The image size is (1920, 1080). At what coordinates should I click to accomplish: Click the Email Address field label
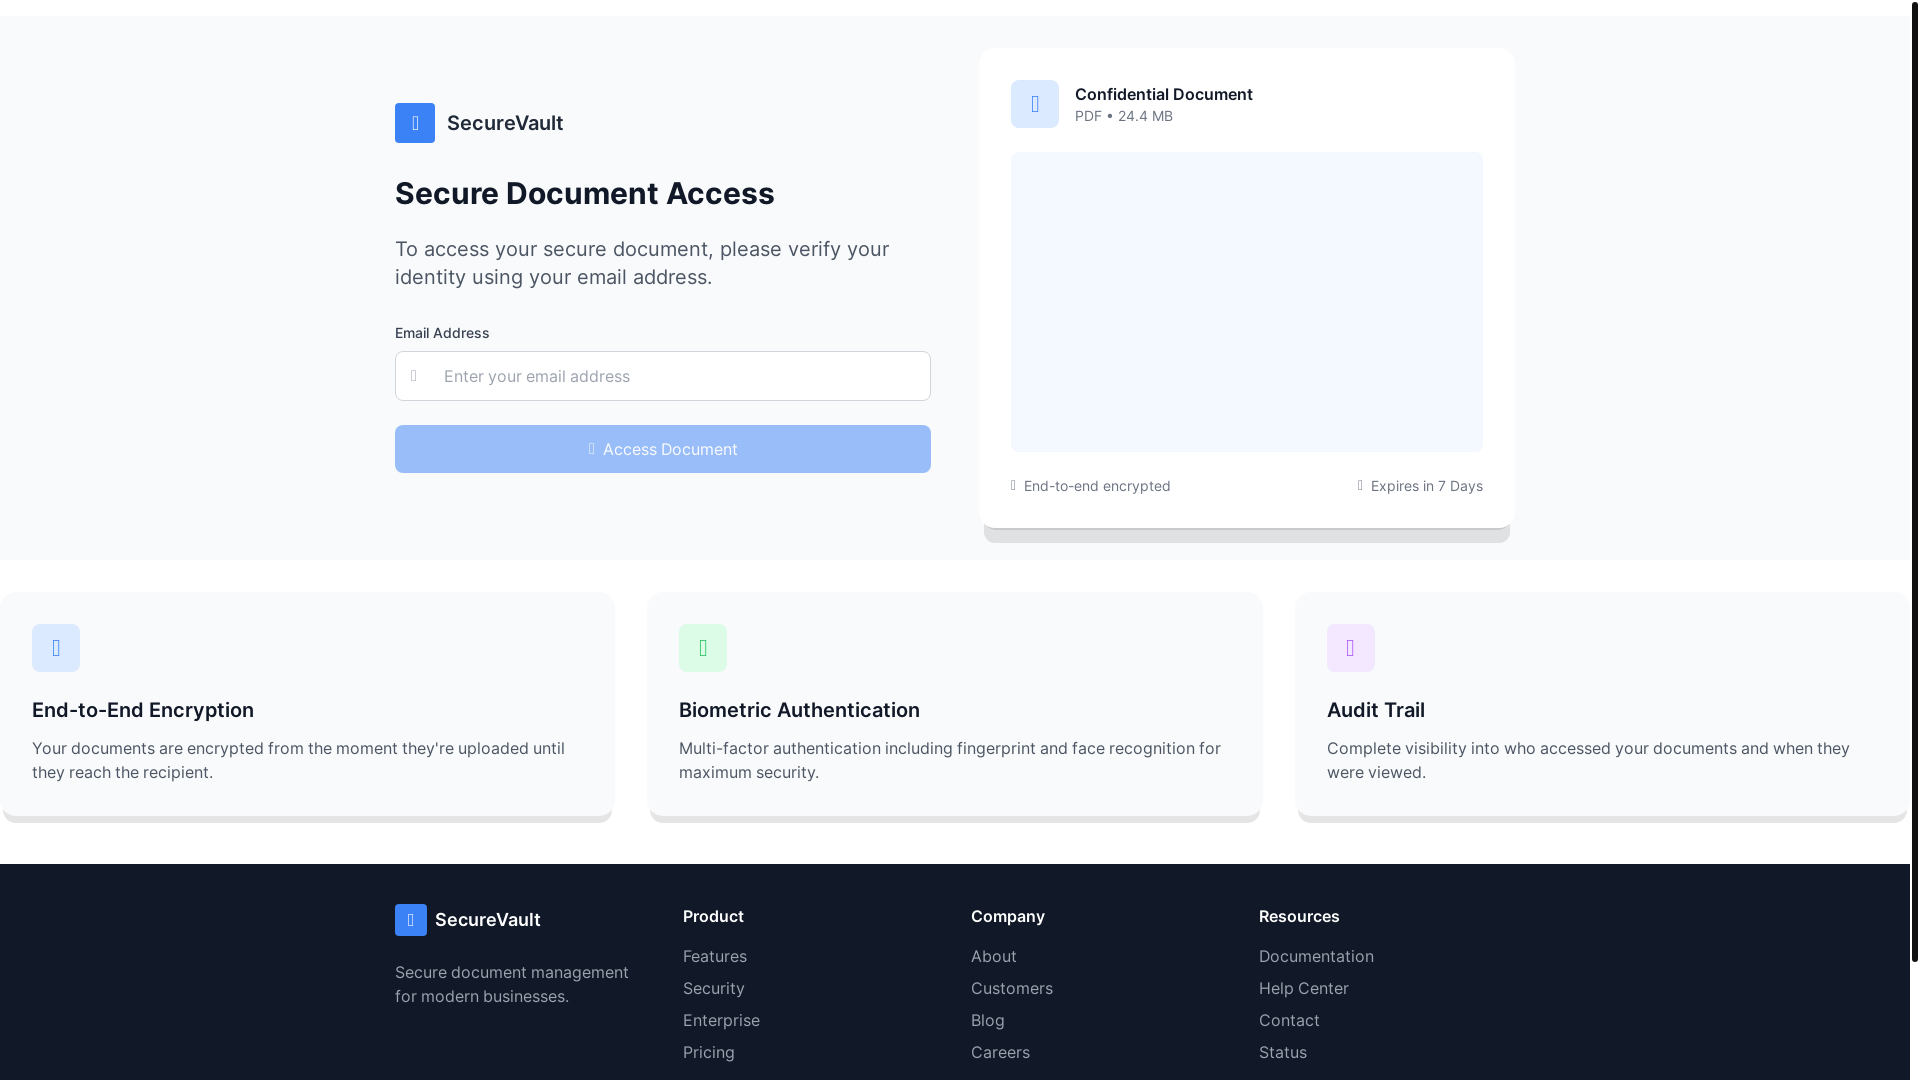click(442, 333)
